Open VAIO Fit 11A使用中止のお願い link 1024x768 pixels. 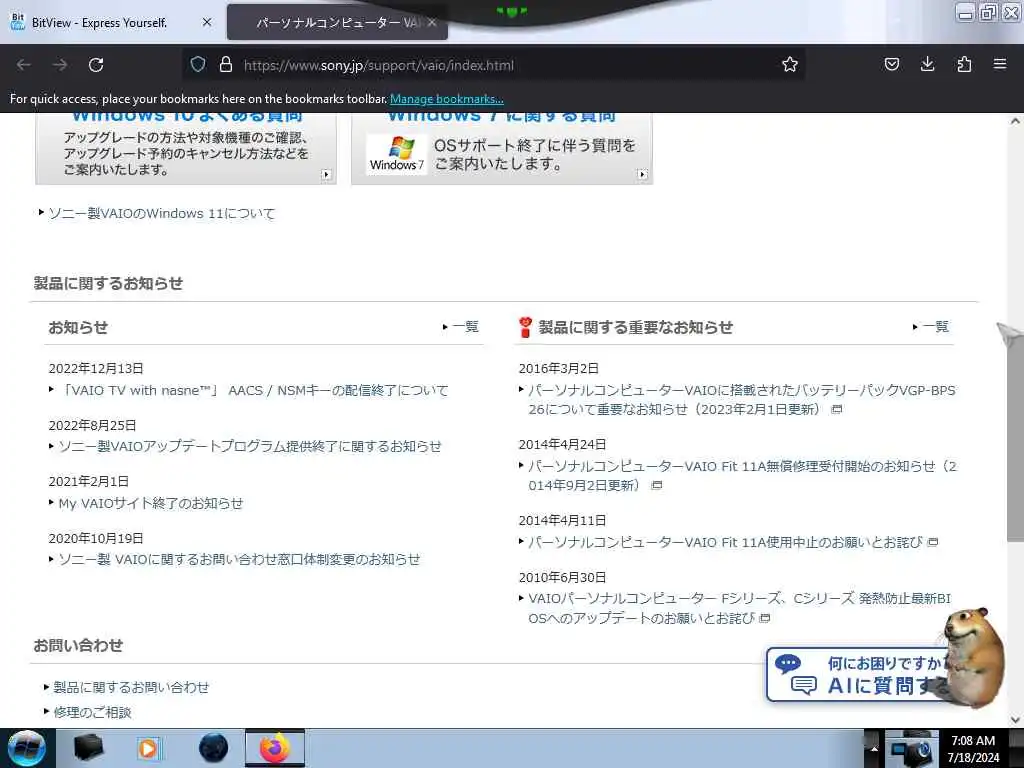click(725, 542)
